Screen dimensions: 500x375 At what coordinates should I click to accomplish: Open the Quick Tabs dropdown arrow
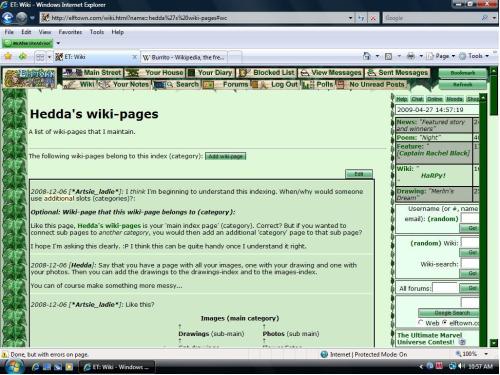coord(49,57)
